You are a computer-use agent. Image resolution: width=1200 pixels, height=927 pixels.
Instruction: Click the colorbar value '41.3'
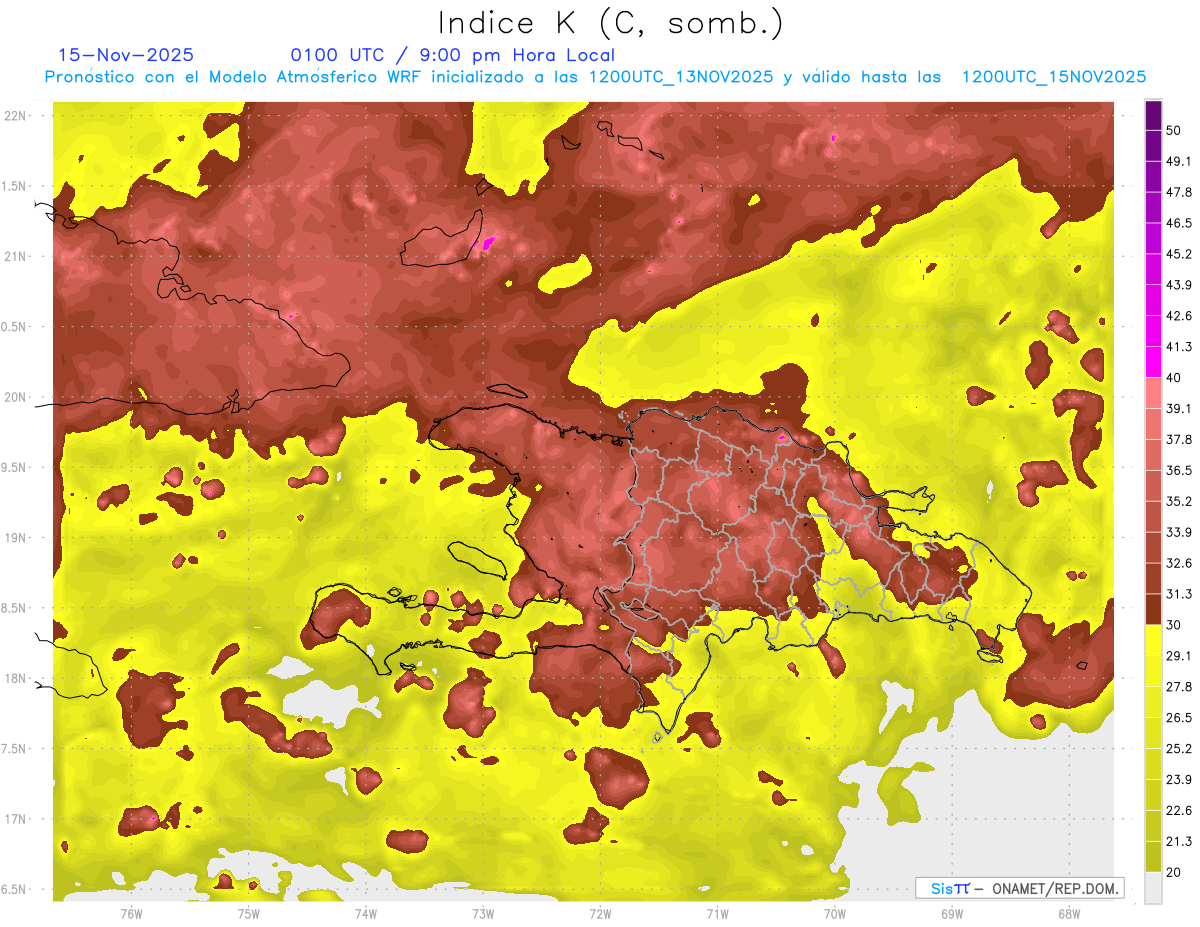pyautogui.click(x=1178, y=347)
